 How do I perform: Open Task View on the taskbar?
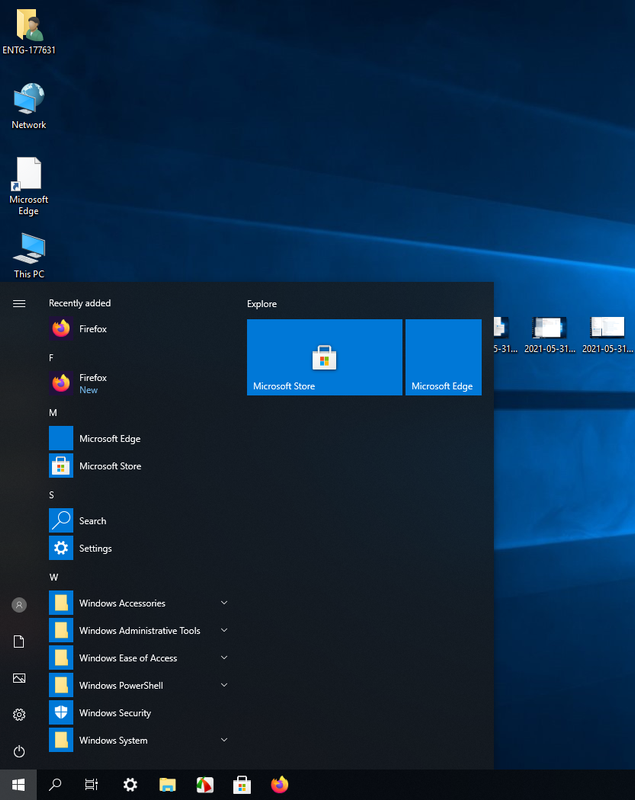[92, 785]
